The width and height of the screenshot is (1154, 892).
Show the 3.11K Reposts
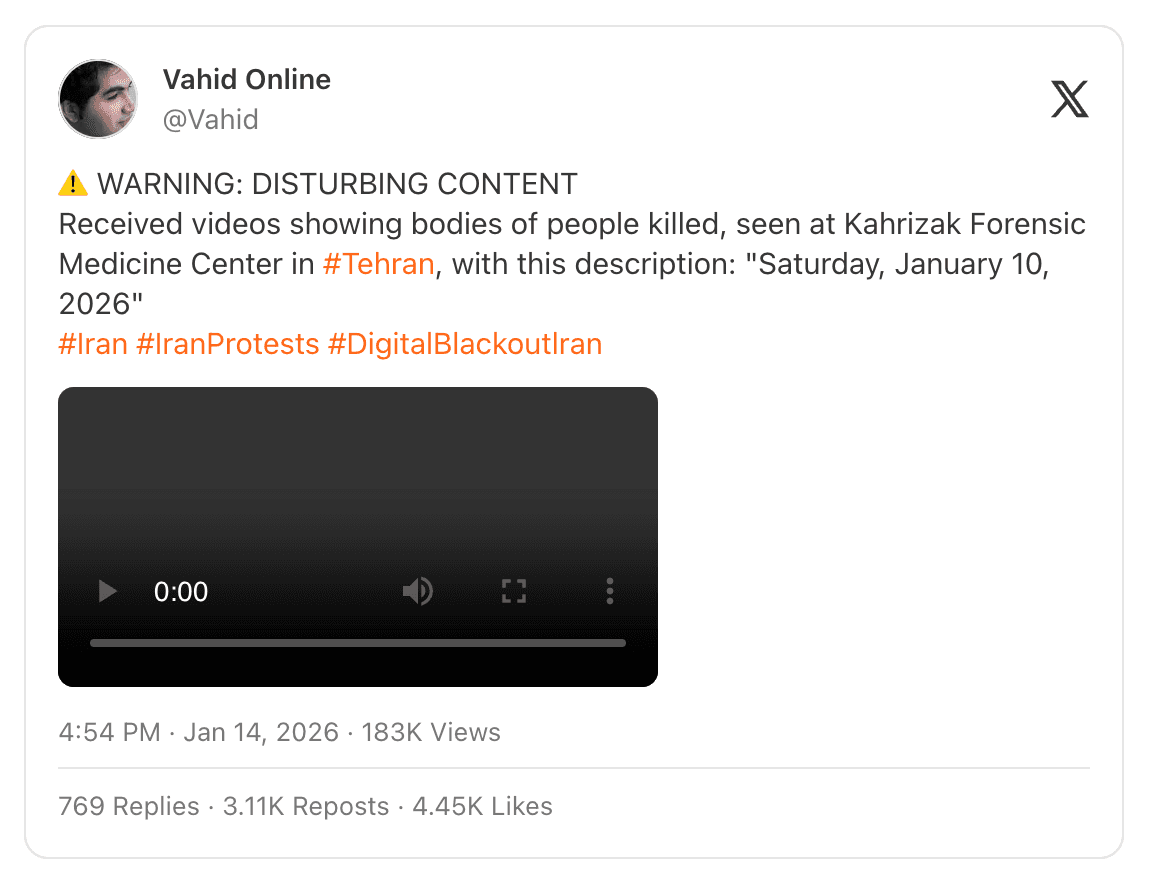tap(305, 806)
